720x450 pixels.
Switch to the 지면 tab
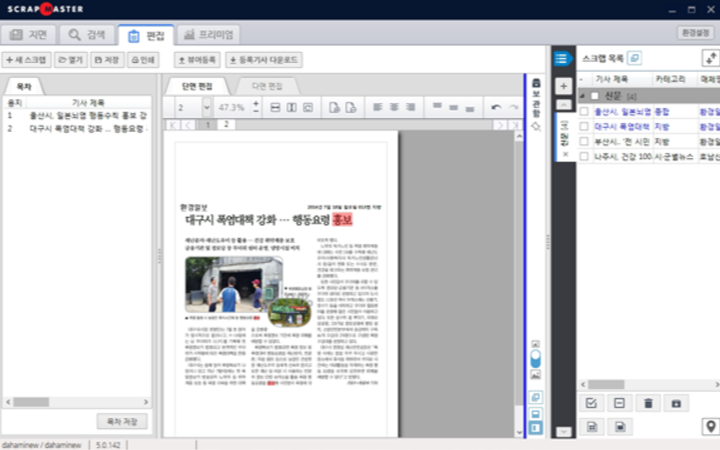pos(28,35)
